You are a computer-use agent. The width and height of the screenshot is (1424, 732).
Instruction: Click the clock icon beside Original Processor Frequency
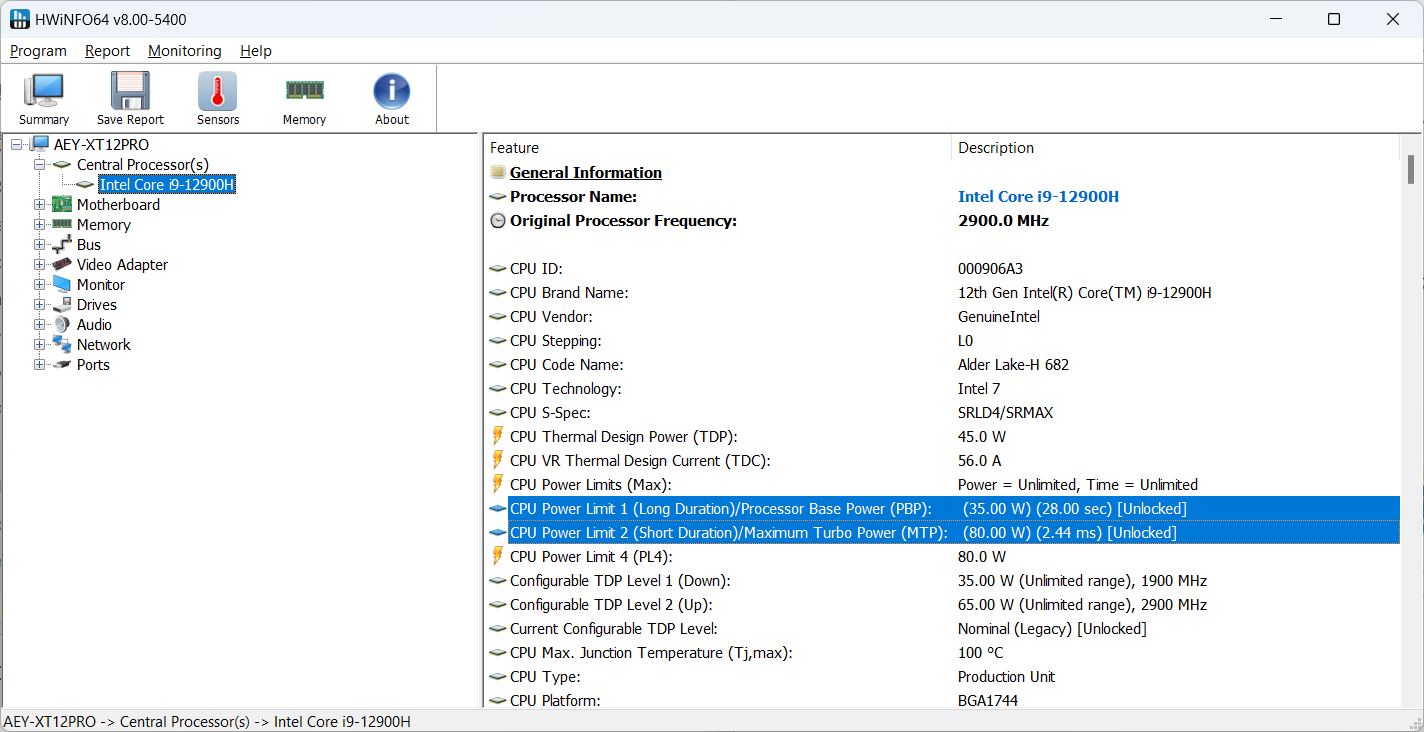click(498, 221)
